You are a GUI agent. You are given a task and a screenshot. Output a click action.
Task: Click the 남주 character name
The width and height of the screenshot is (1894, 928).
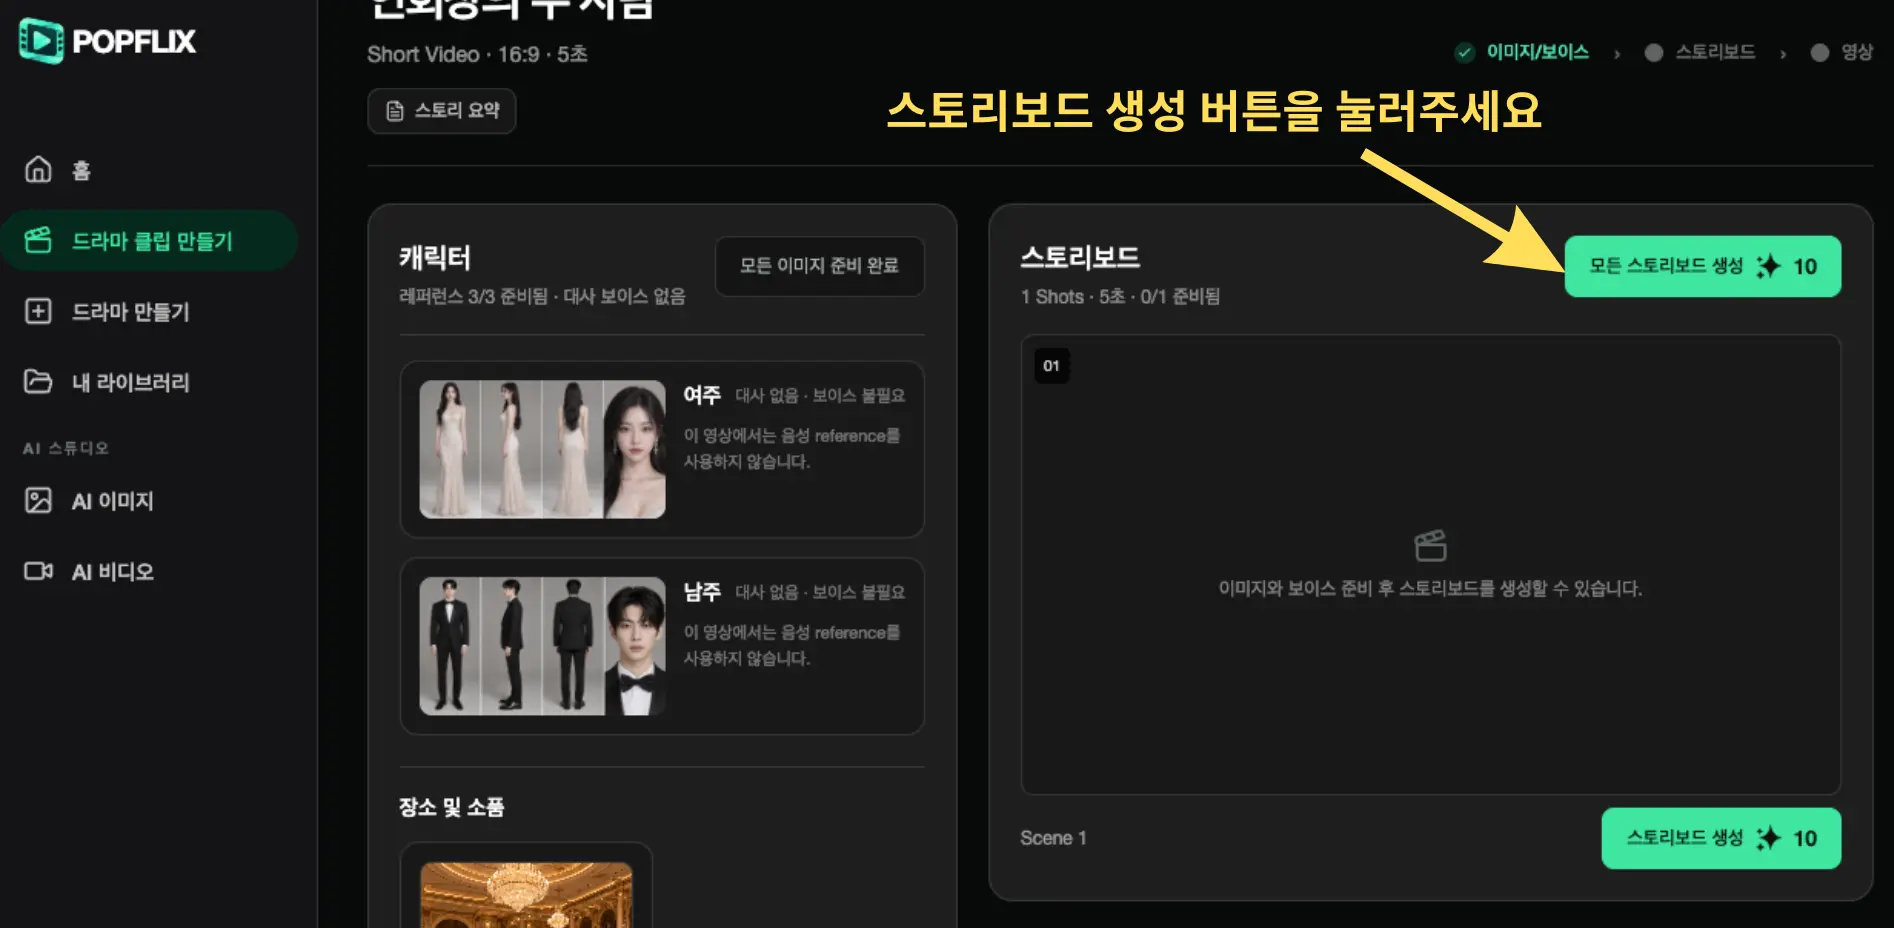coord(702,592)
